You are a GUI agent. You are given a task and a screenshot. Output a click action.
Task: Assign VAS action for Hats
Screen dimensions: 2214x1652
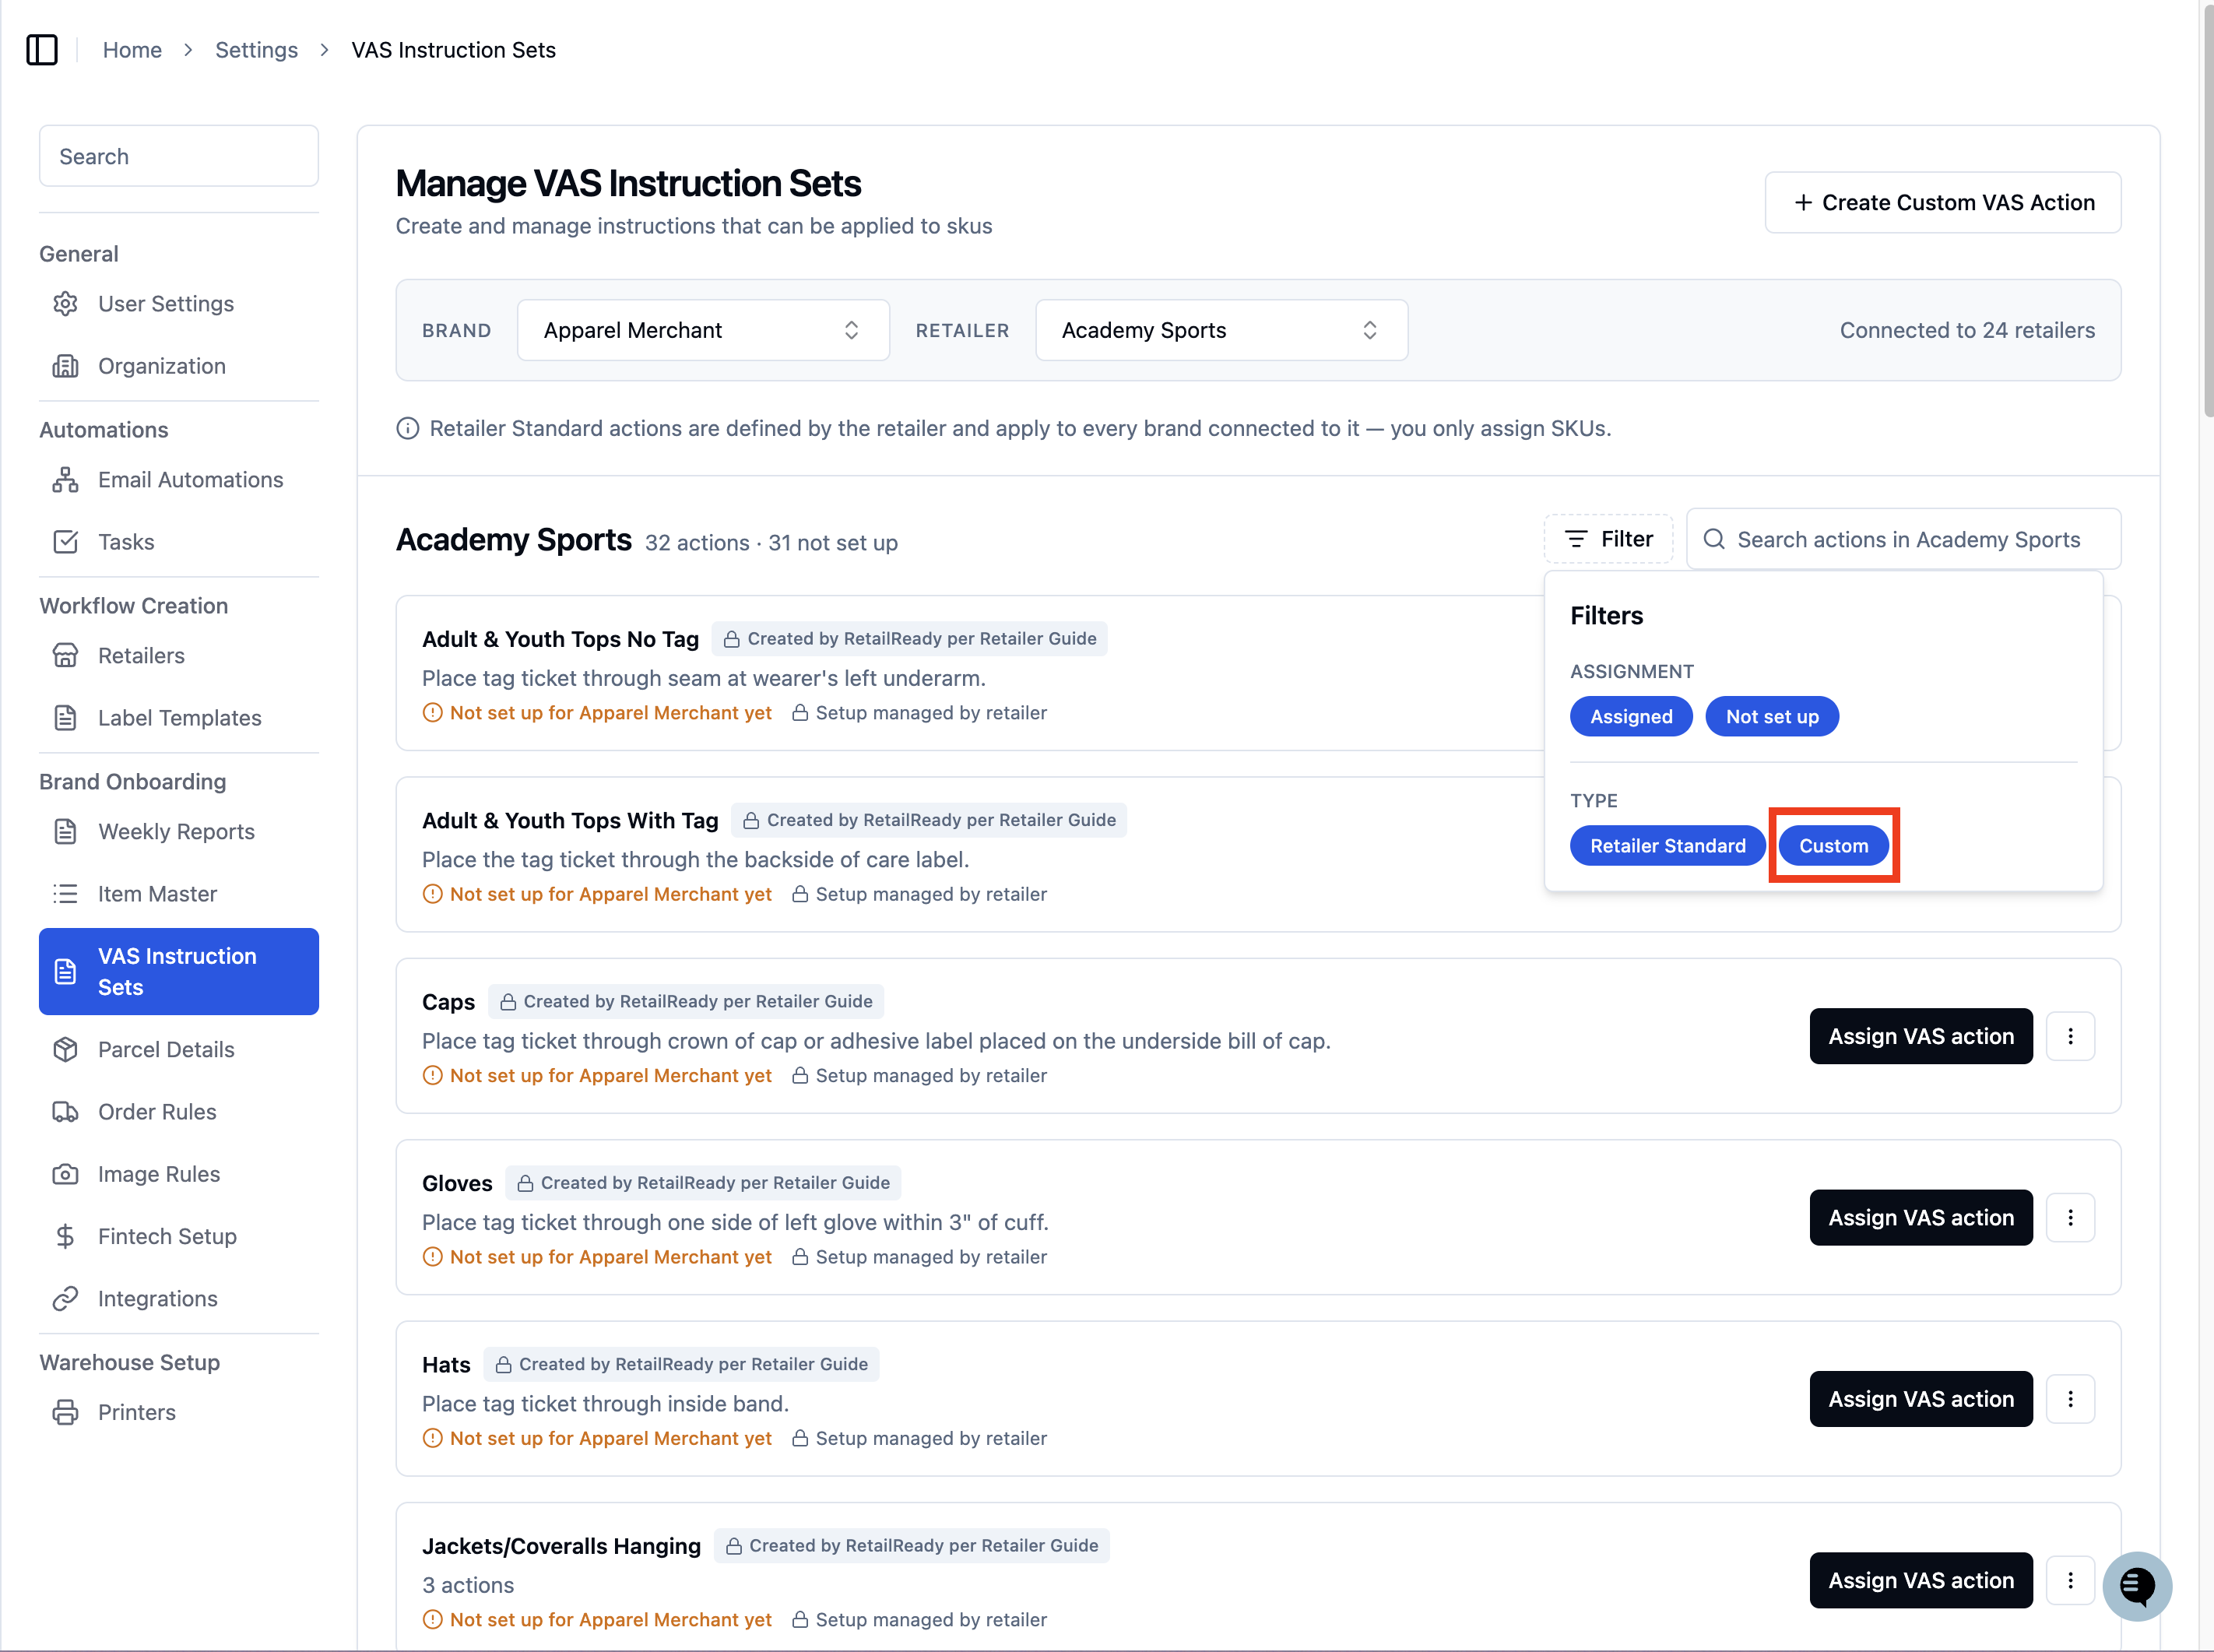click(1921, 1399)
